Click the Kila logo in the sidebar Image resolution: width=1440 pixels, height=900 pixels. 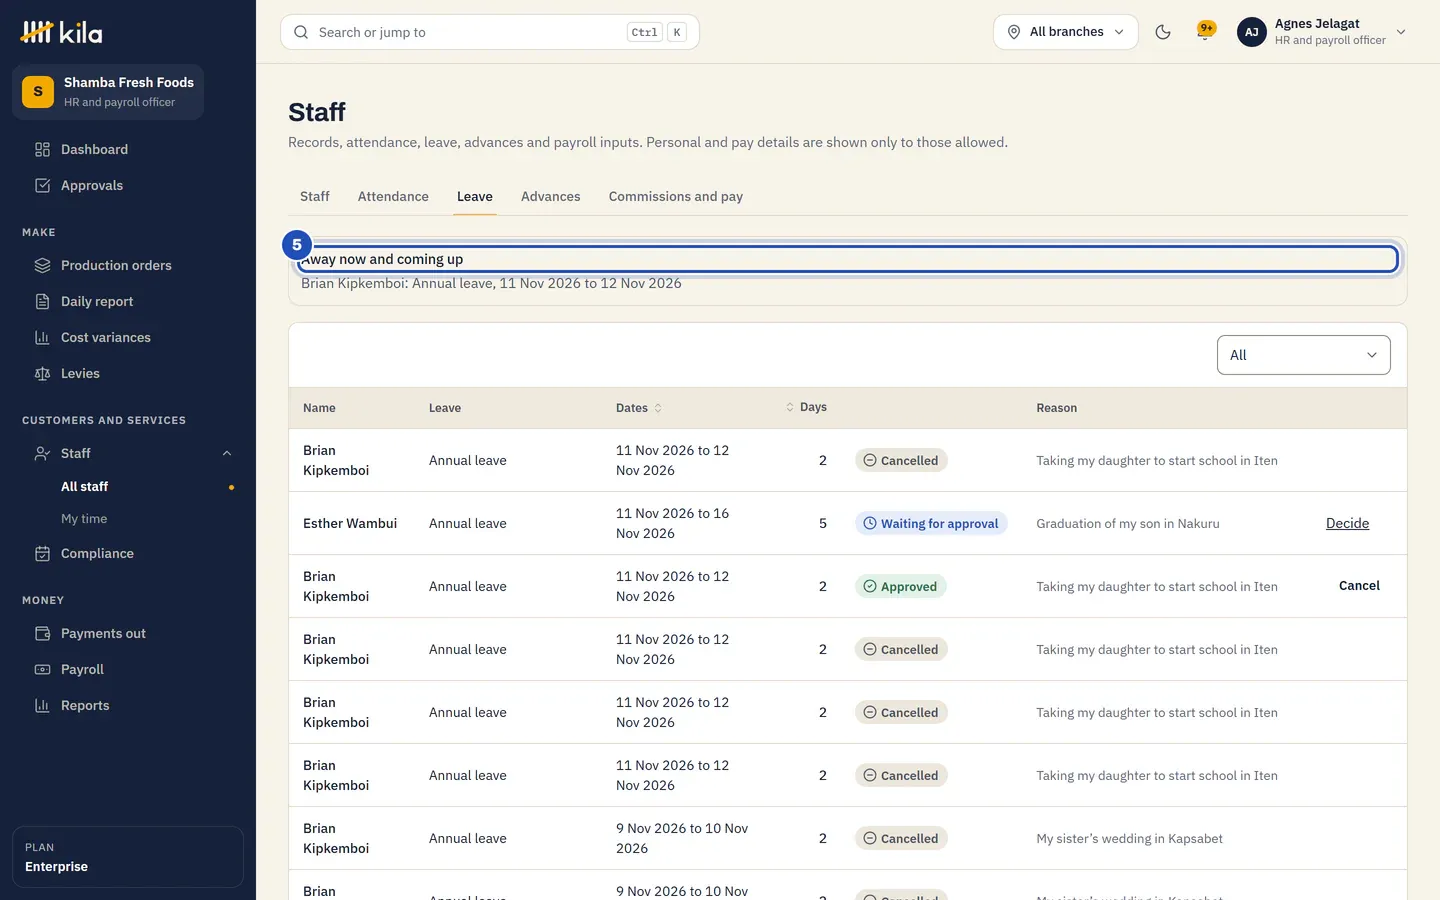(61, 32)
